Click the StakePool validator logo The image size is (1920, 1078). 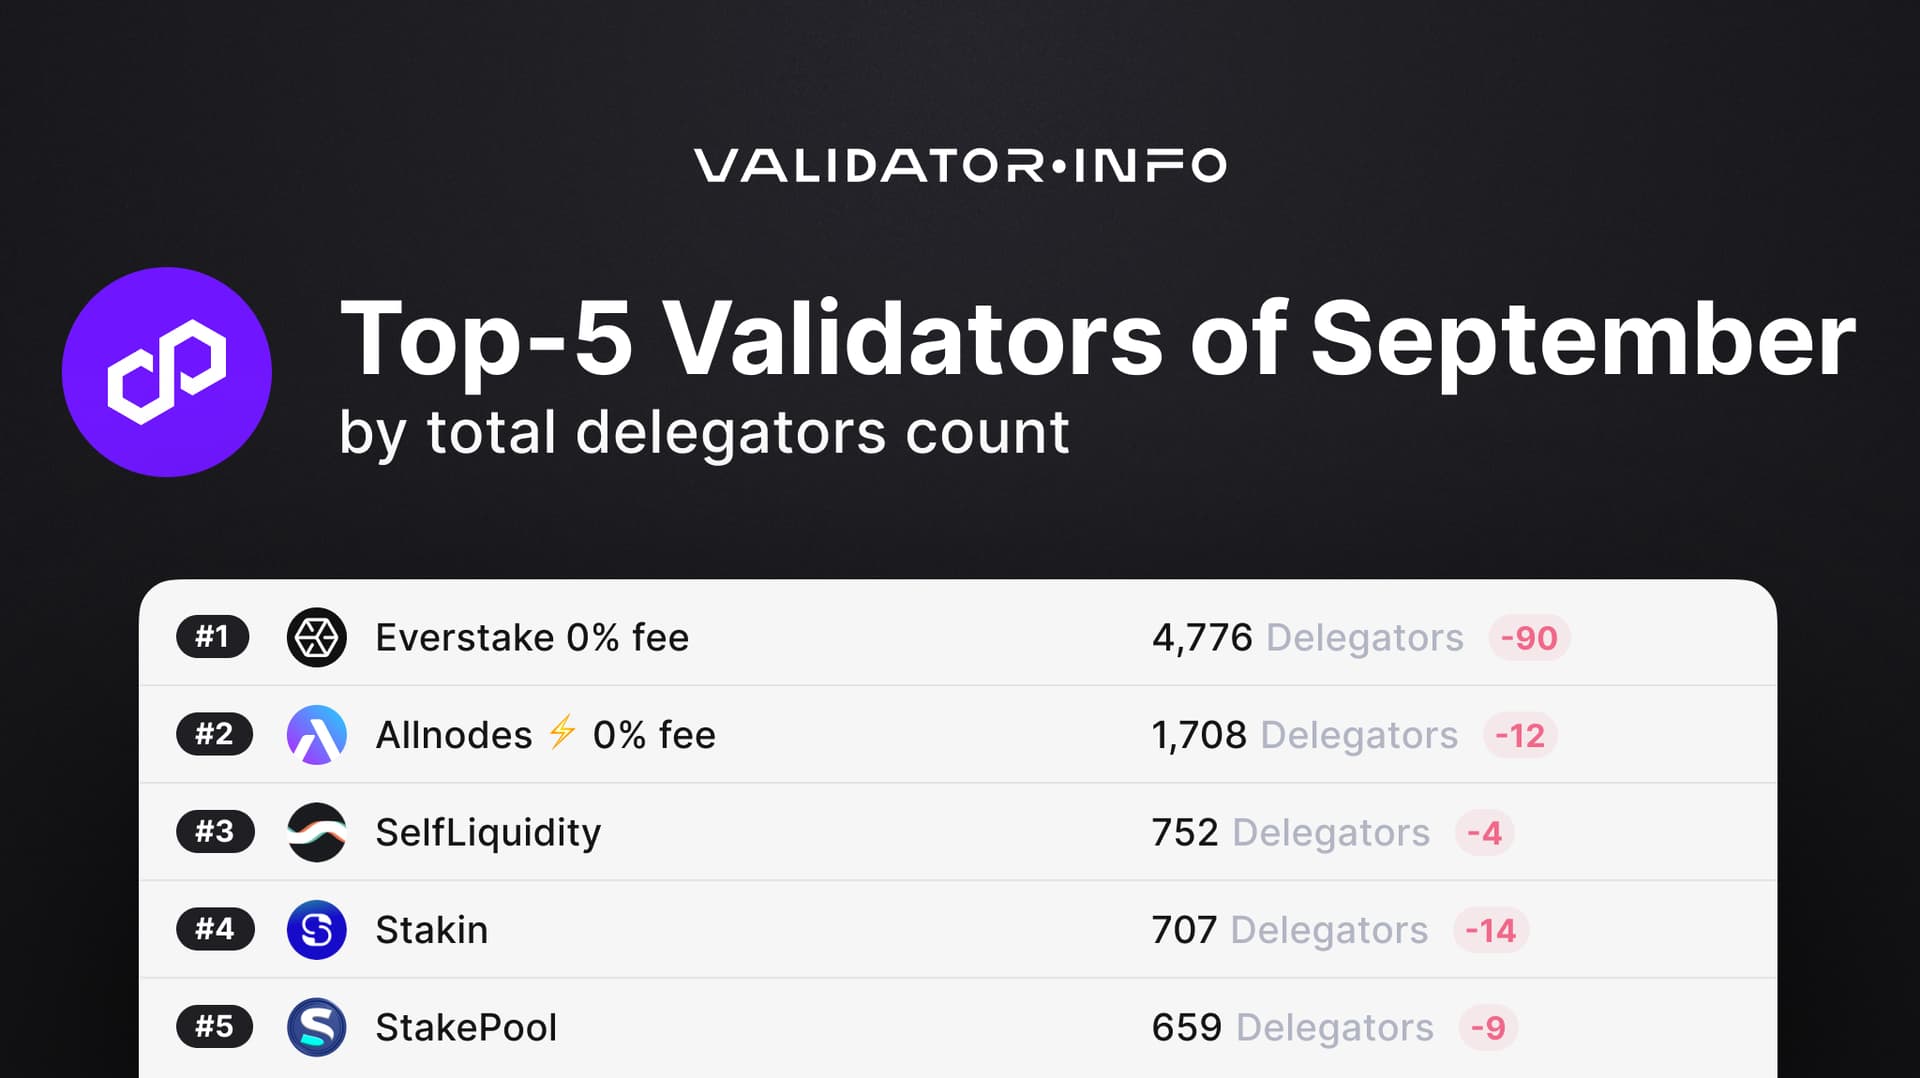tap(316, 1027)
